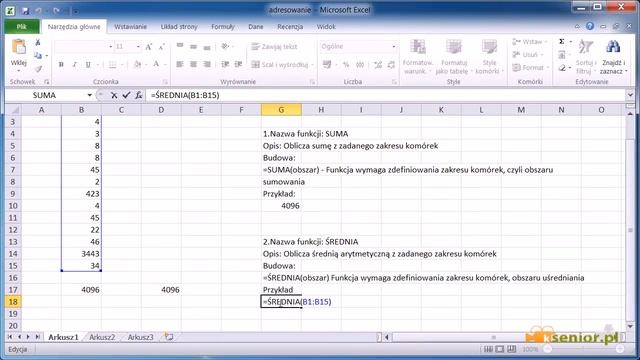Viewport: 640px width, 360px height.
Task: Click in the formula bar input
Action: point(386,95)
